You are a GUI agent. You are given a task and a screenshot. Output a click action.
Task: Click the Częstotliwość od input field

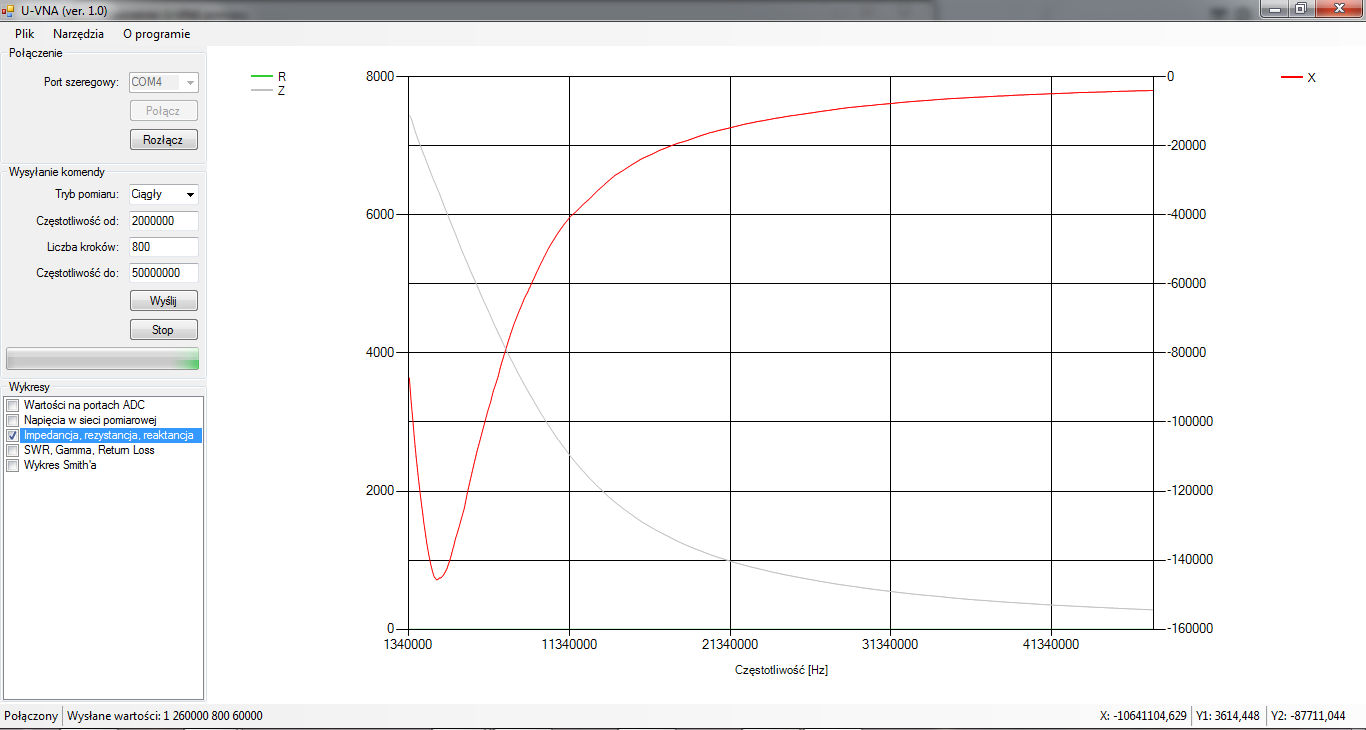[163, 220]
